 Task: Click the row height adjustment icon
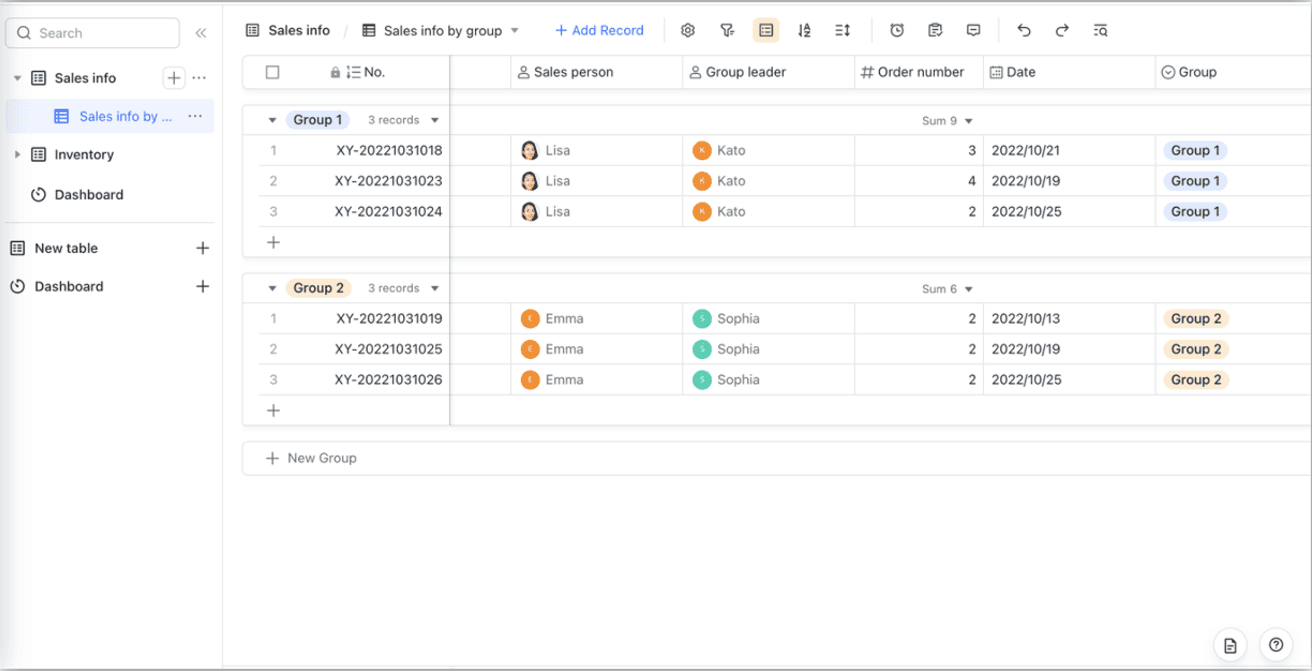(841, 30)
